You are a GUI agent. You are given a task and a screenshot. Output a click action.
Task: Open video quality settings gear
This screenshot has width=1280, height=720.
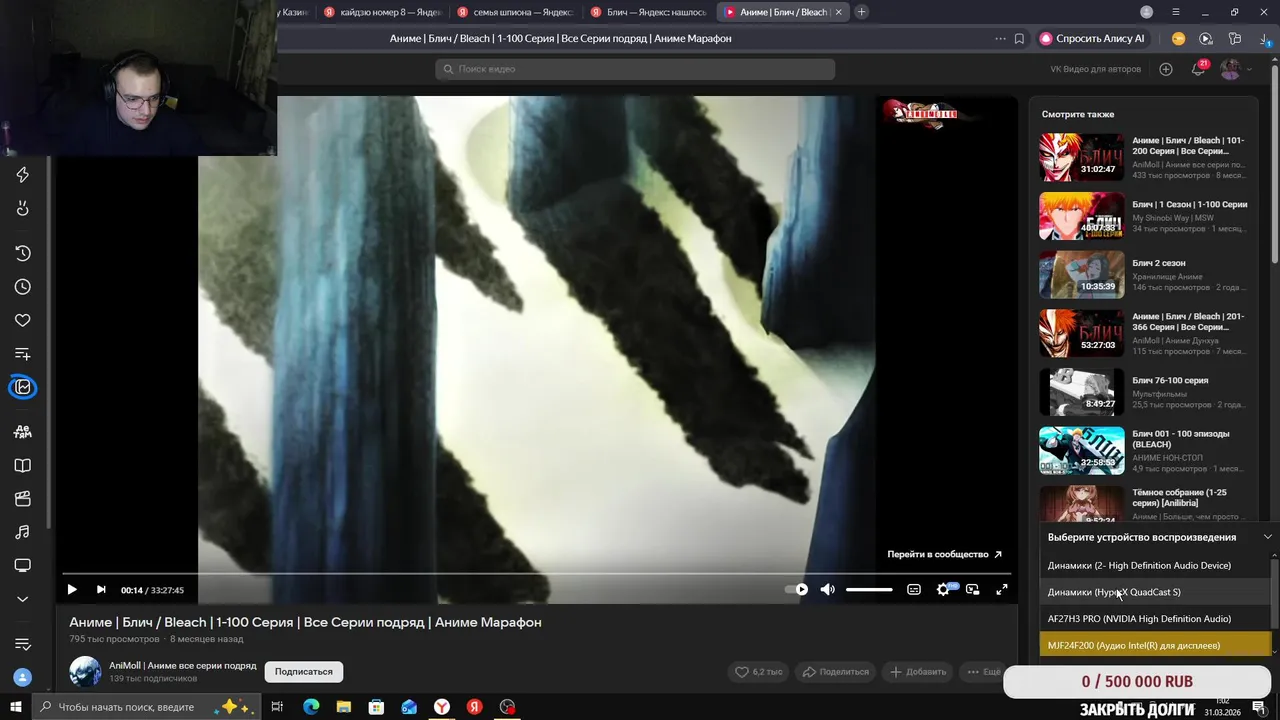coord(943,590)
